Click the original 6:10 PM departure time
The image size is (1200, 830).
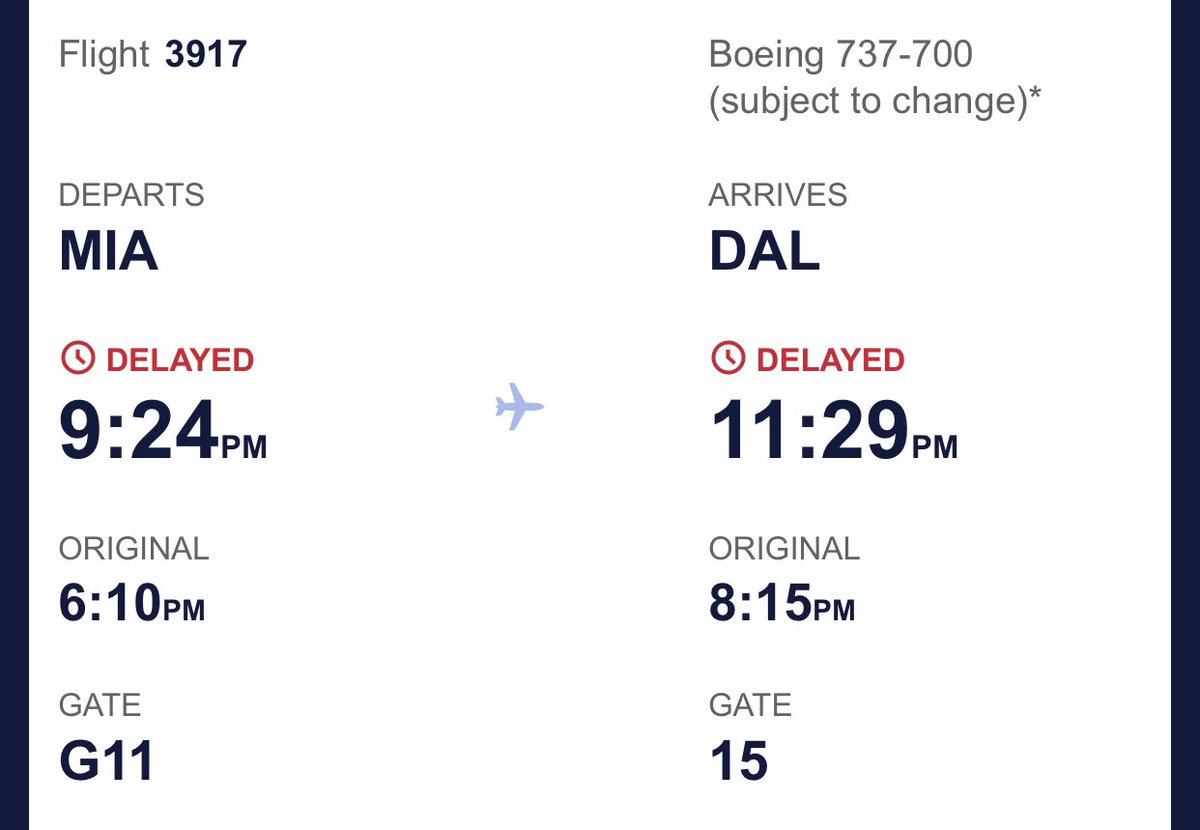pos(132,604)
